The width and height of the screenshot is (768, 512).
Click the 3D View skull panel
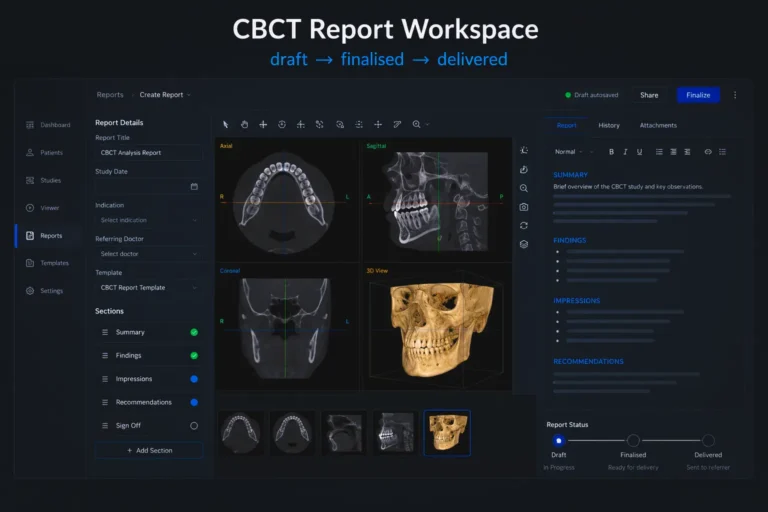[x=437, y=327]
